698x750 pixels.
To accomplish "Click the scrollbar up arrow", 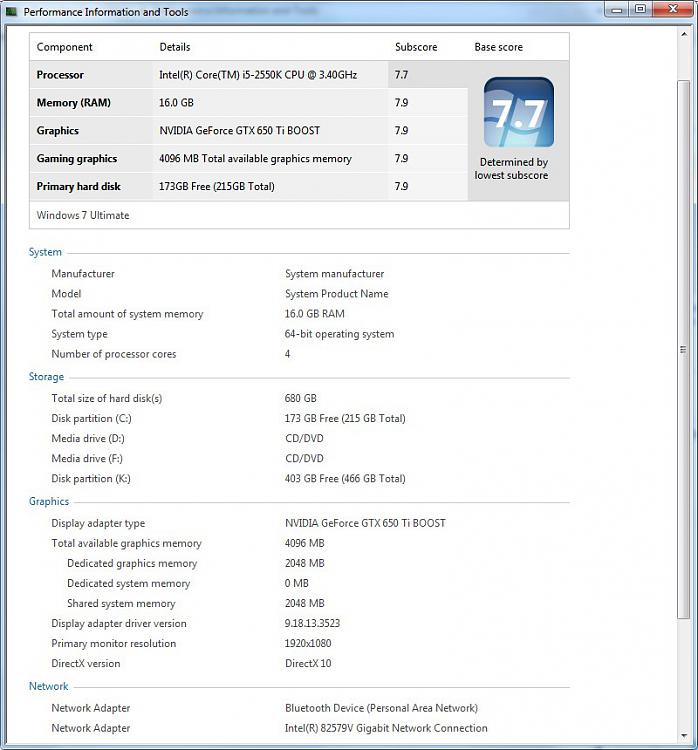I will pos(684,34).
